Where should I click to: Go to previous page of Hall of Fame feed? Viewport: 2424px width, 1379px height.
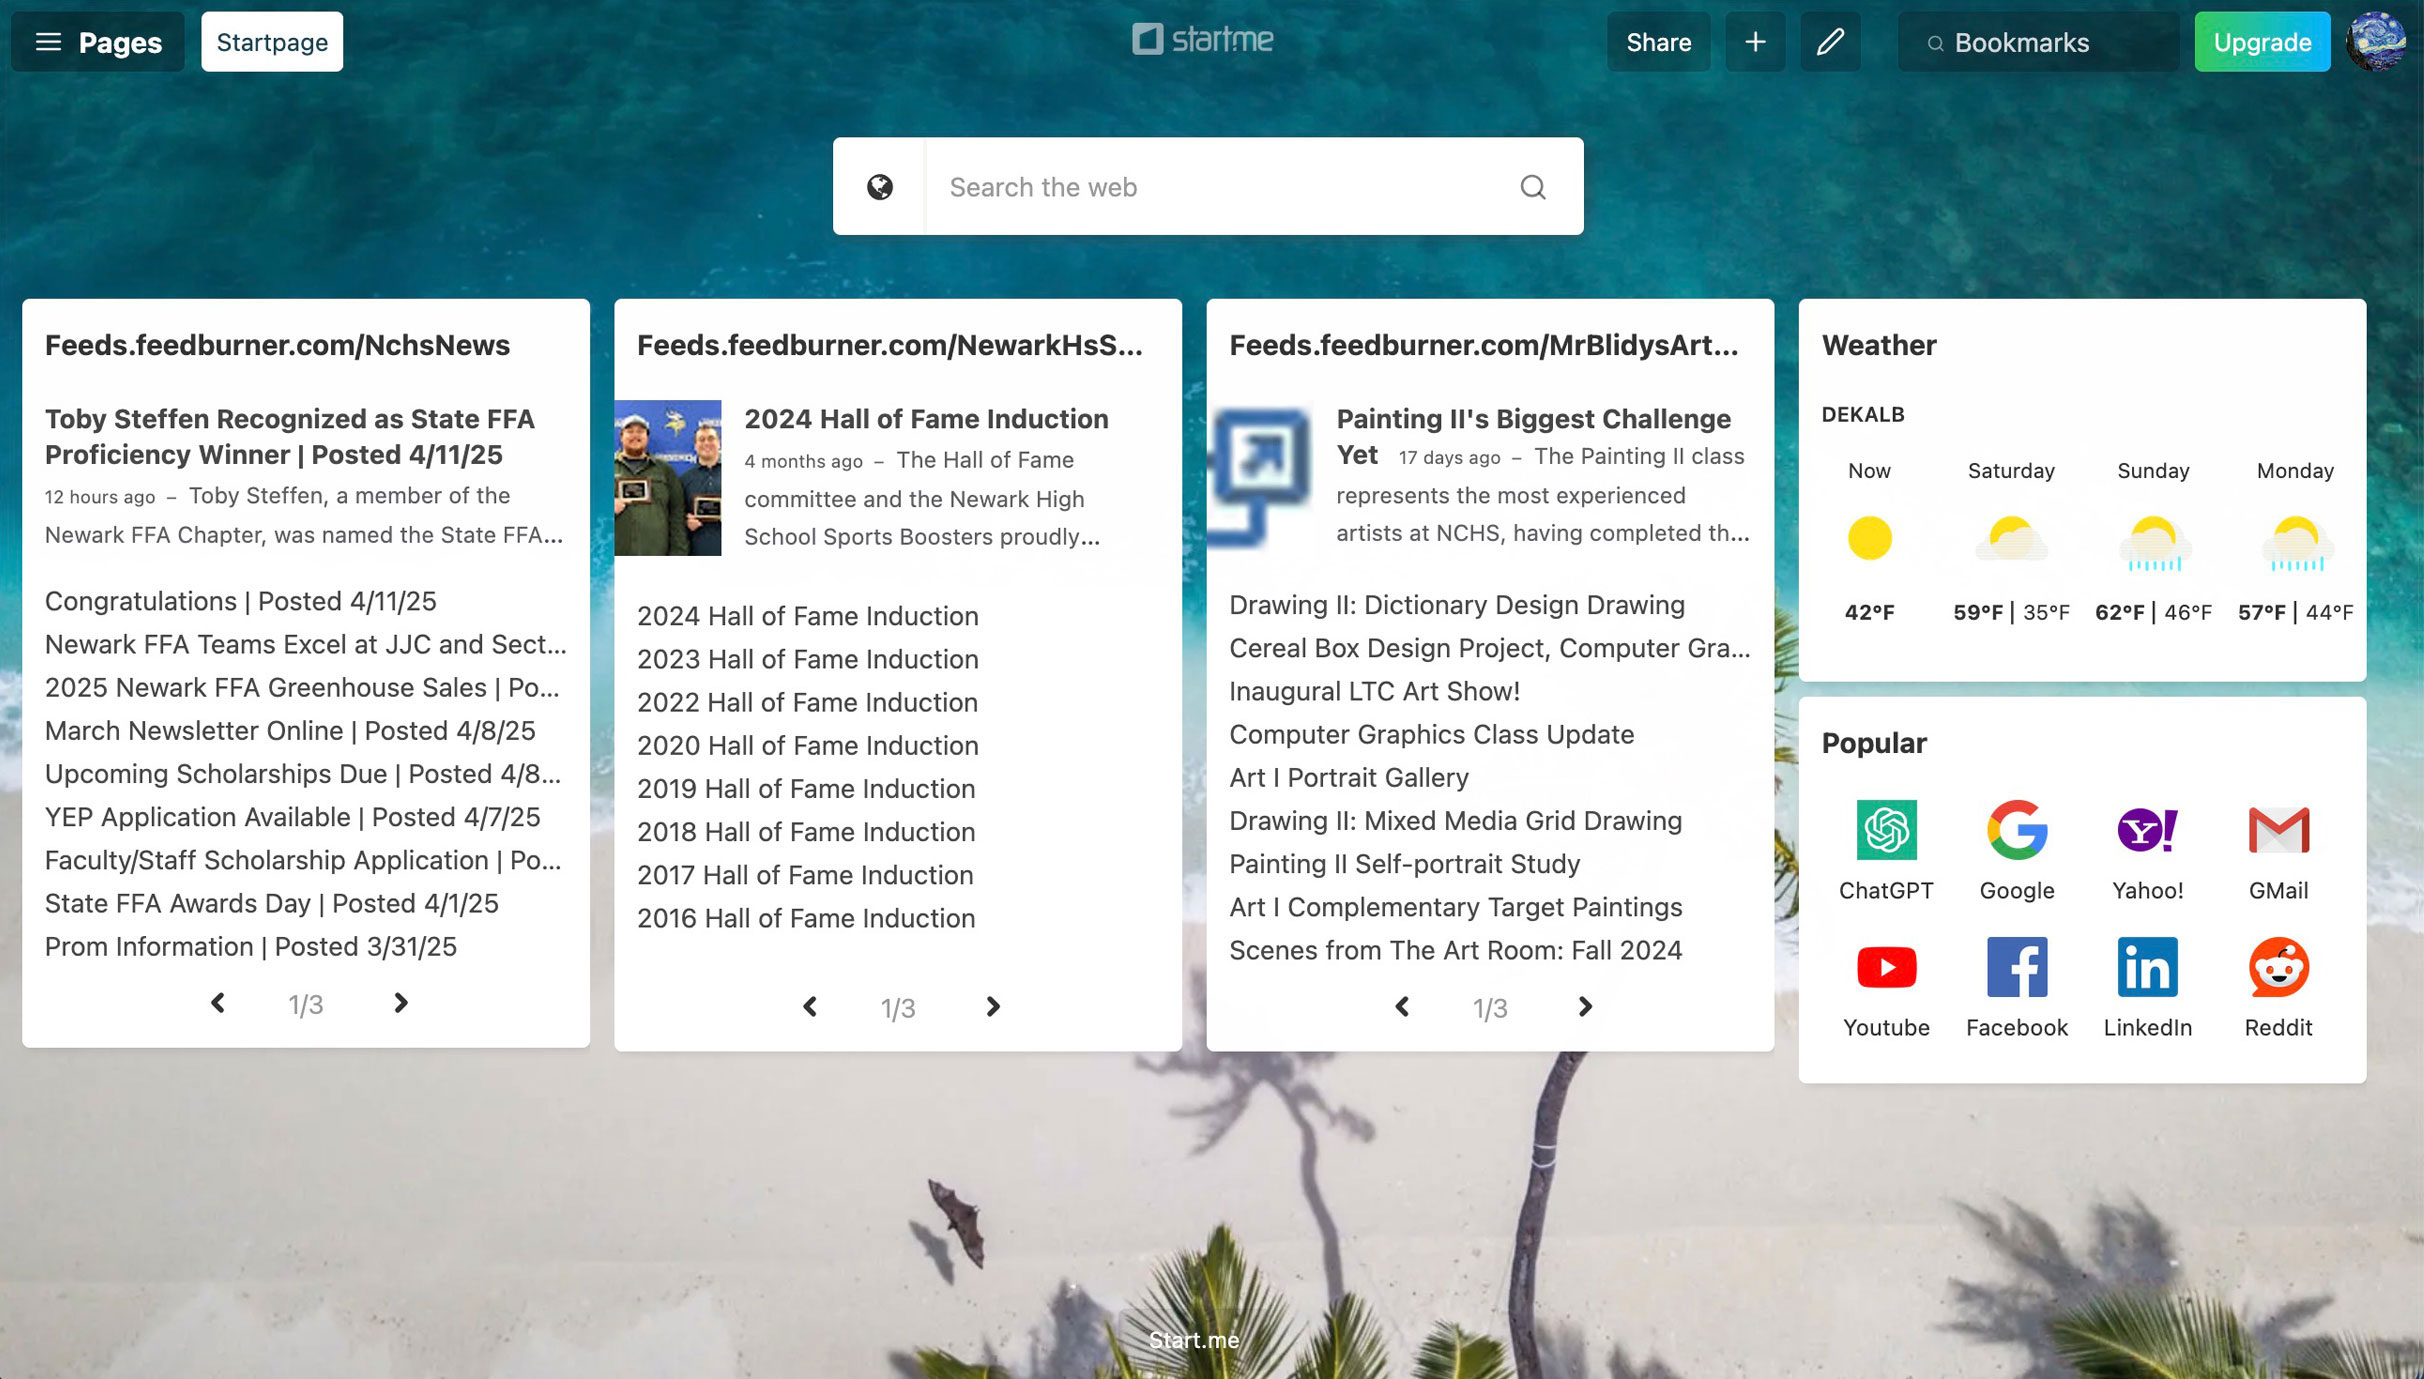810,1007
